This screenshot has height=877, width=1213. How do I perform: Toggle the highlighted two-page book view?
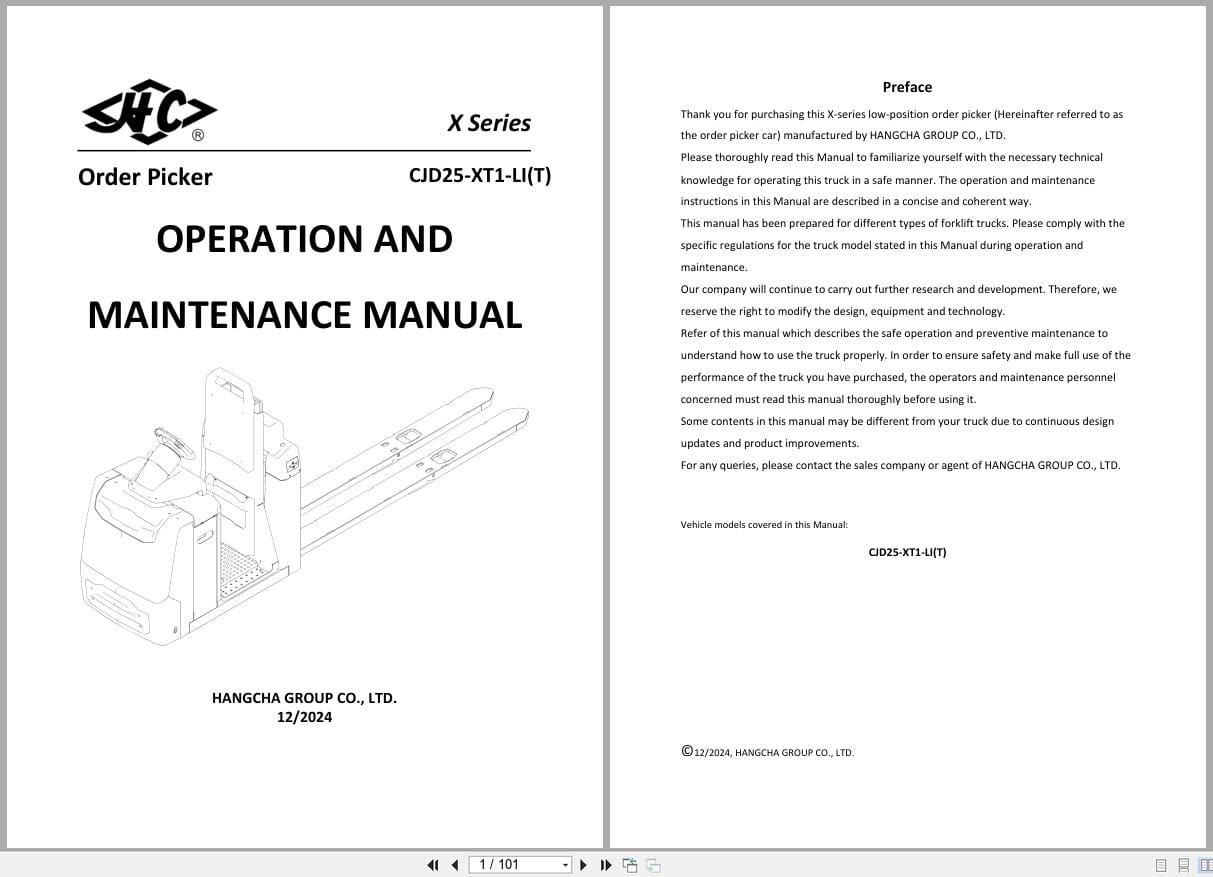point(1206,864)
